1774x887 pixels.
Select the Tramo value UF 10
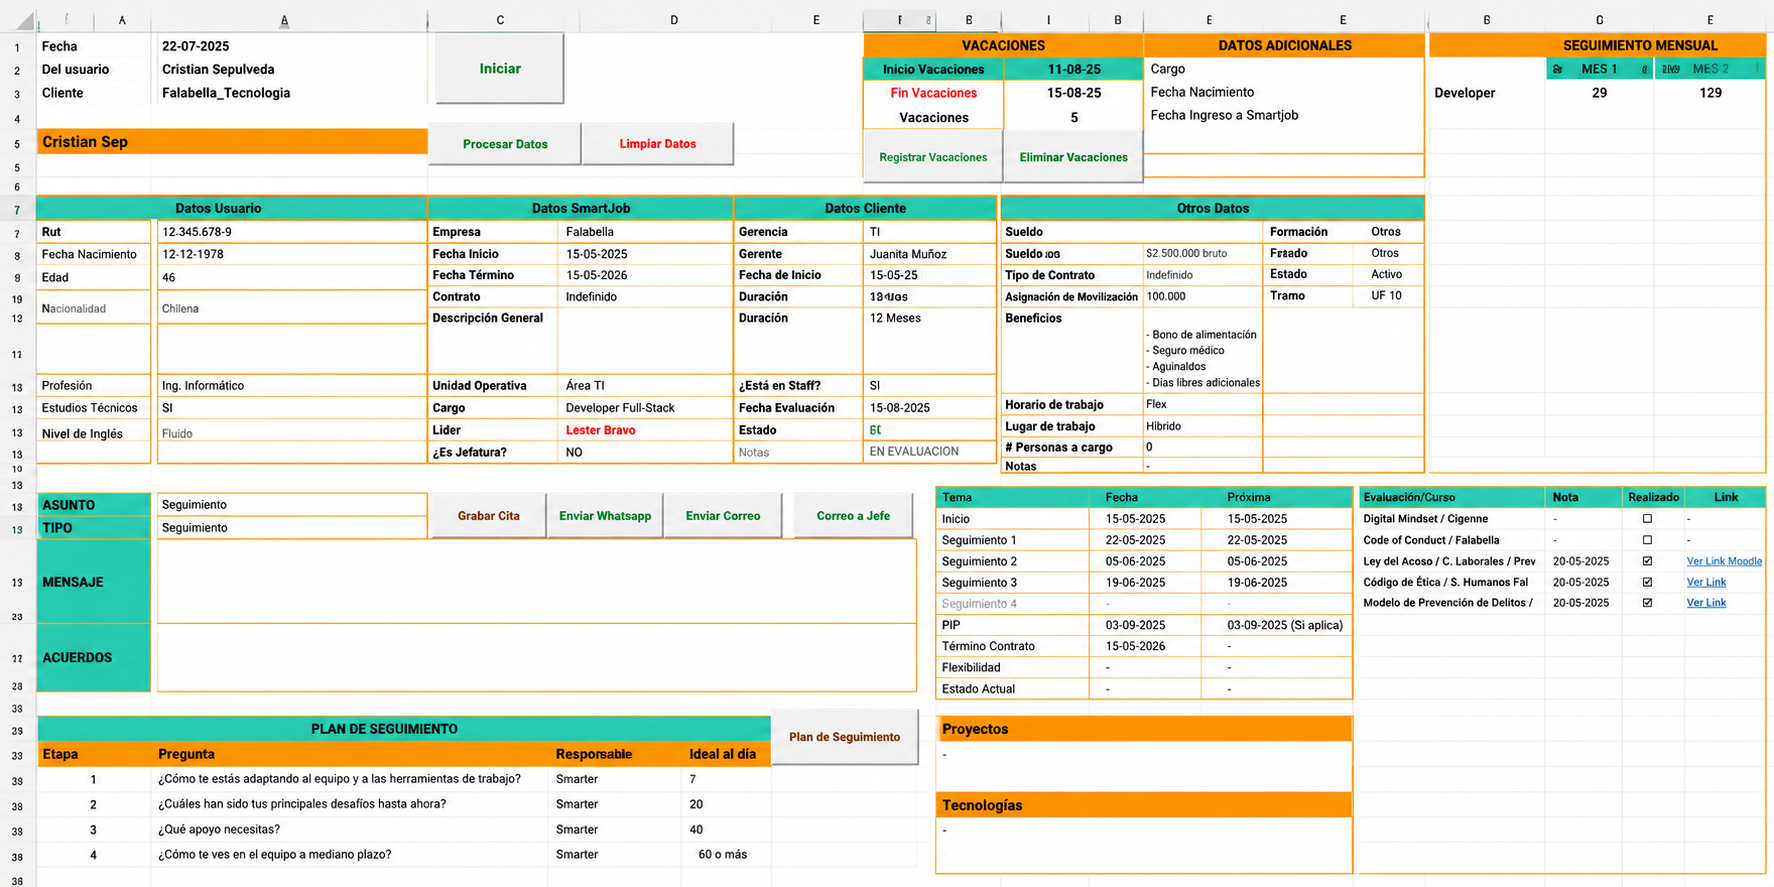pyautogui.click(x=1386, y=296)
